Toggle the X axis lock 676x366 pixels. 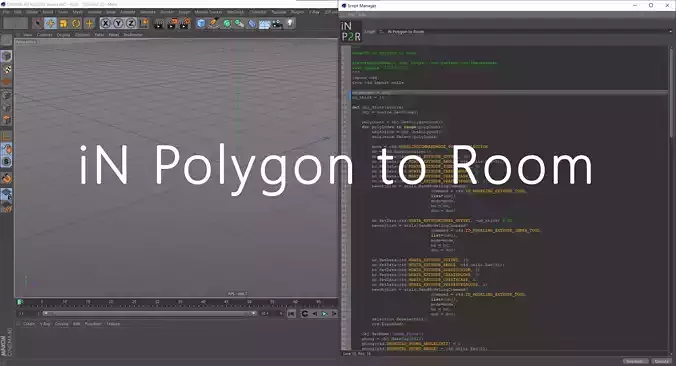[106, 23]
